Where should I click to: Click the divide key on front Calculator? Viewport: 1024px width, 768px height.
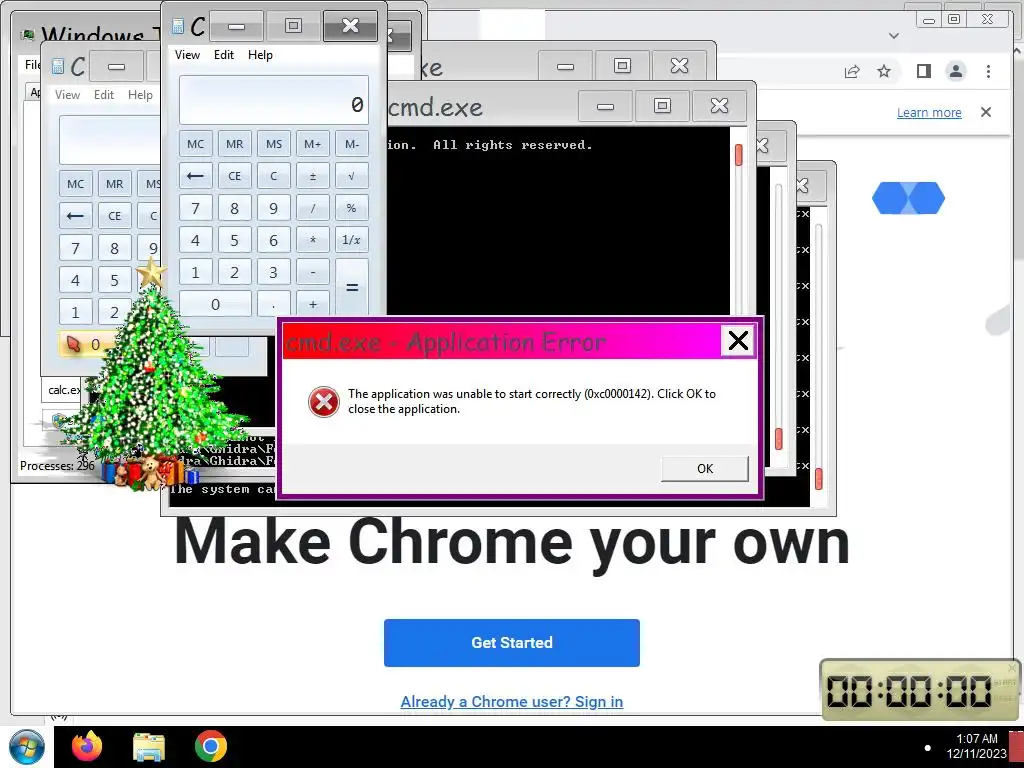click(313, 208)
